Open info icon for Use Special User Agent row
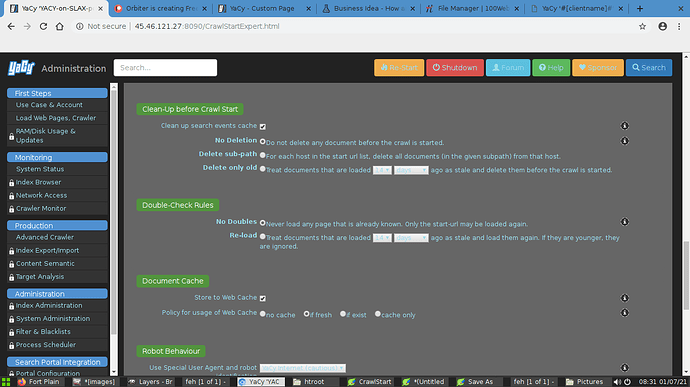The image size is (690, 387). pos(624,368)
